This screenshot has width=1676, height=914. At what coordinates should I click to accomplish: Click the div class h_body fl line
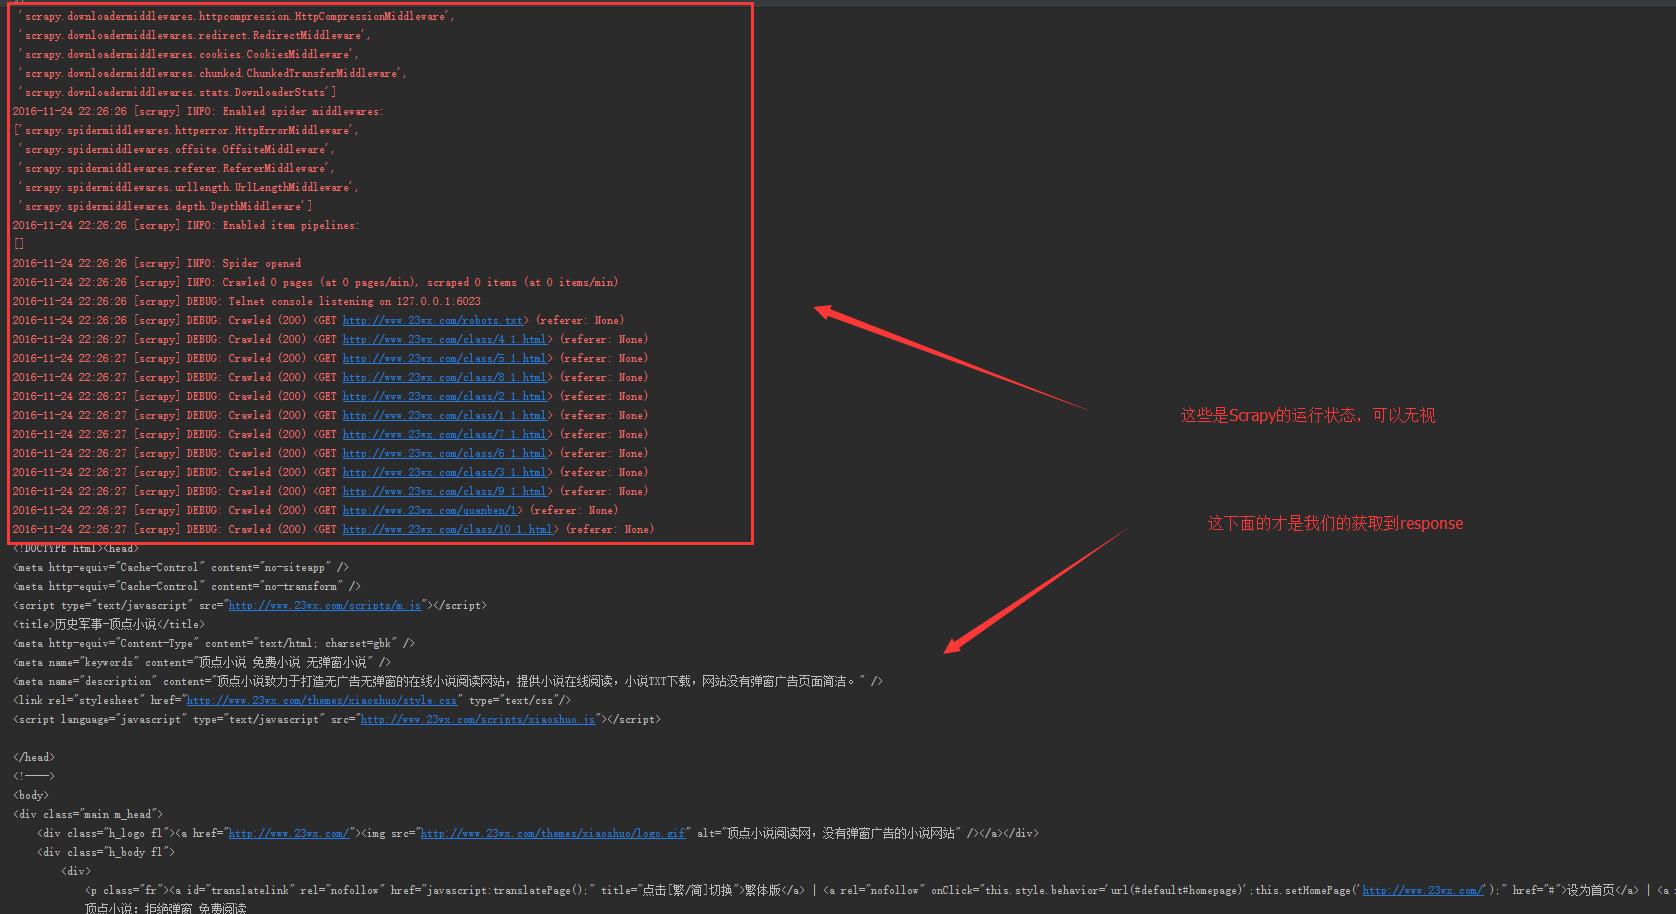click(x=106, y=852)
